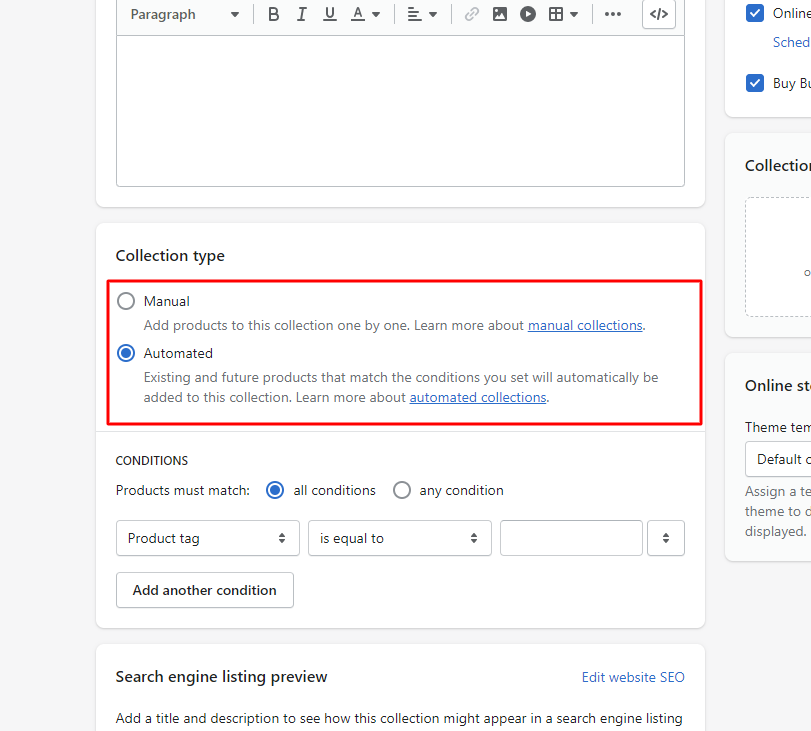The width and height of the screenshot is (811, 731).
Task: Open the Edit website SEO link
Action: (x=633, y=677)
